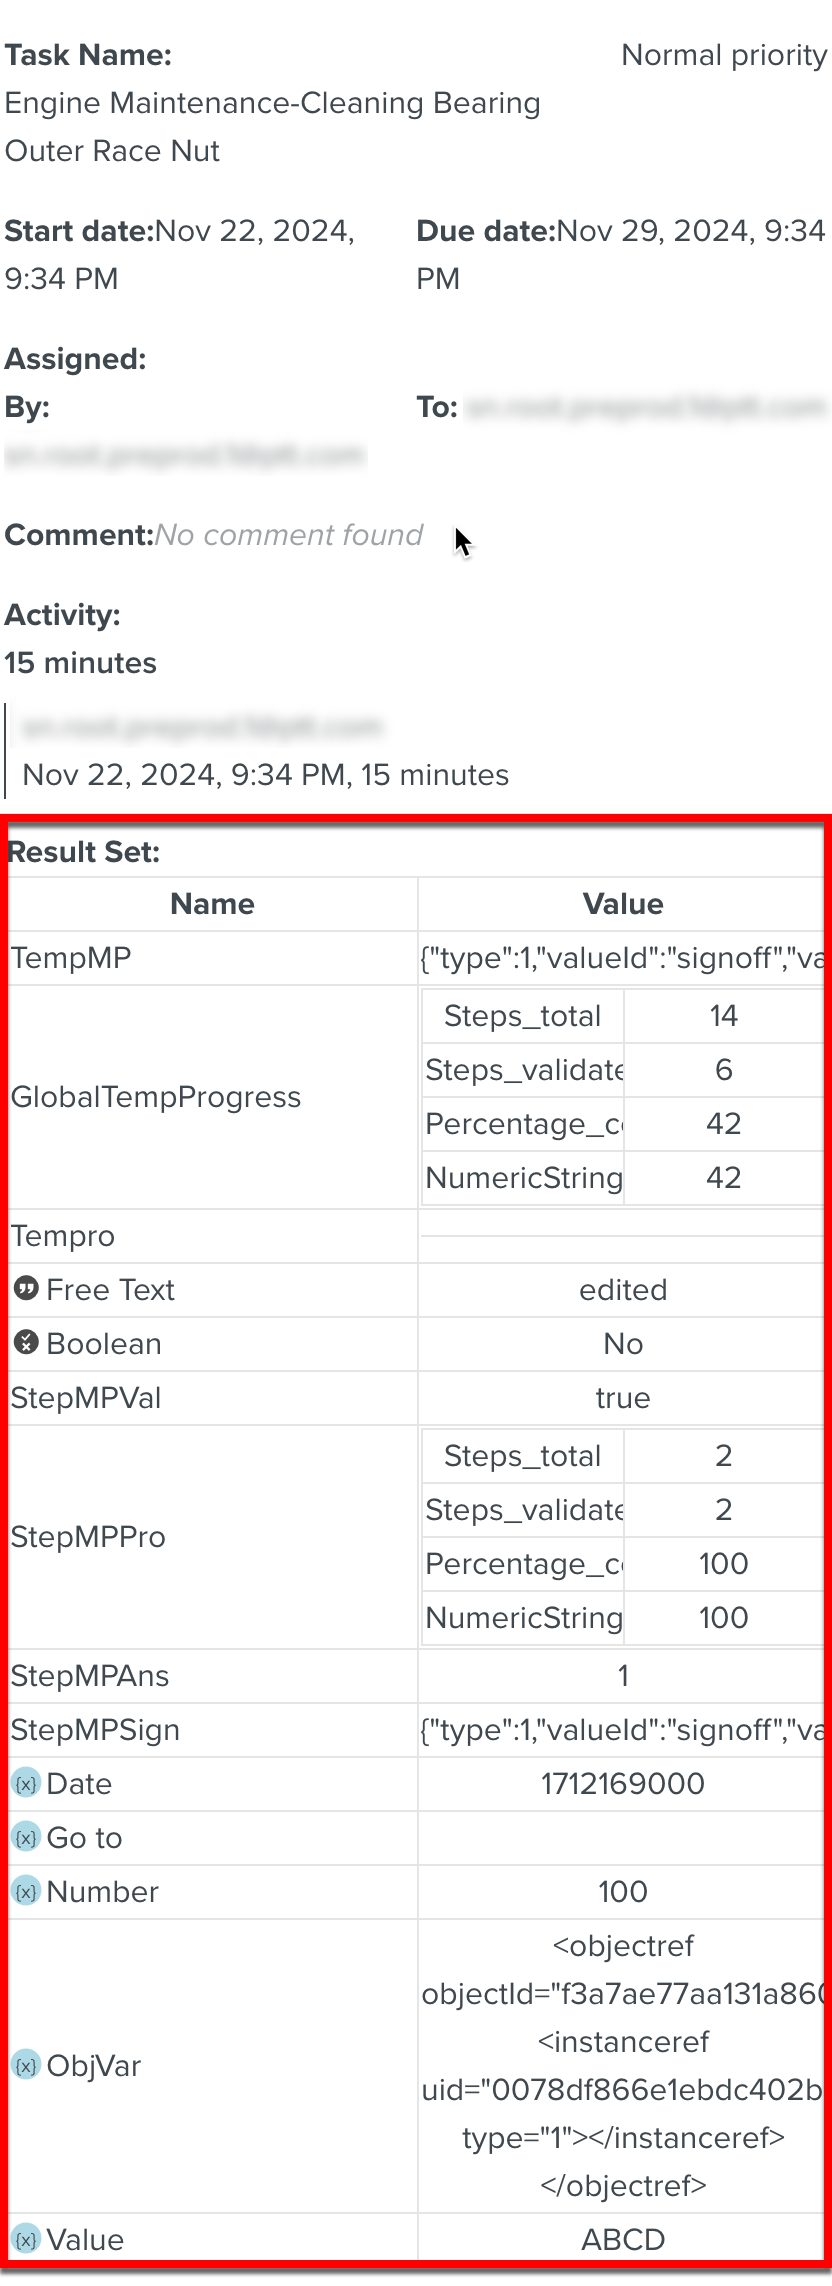Viewport: 832px width, 2286px height.
Task: Click the ObjVar objectref value cell
Action: [x=622, y=2065]
